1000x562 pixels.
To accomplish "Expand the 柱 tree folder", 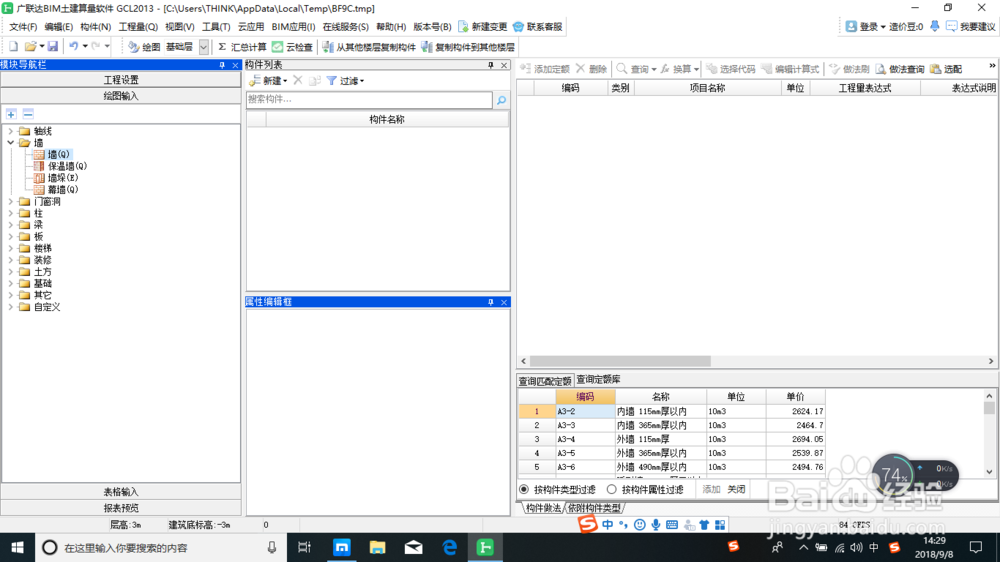I will (x=10, y=214).
